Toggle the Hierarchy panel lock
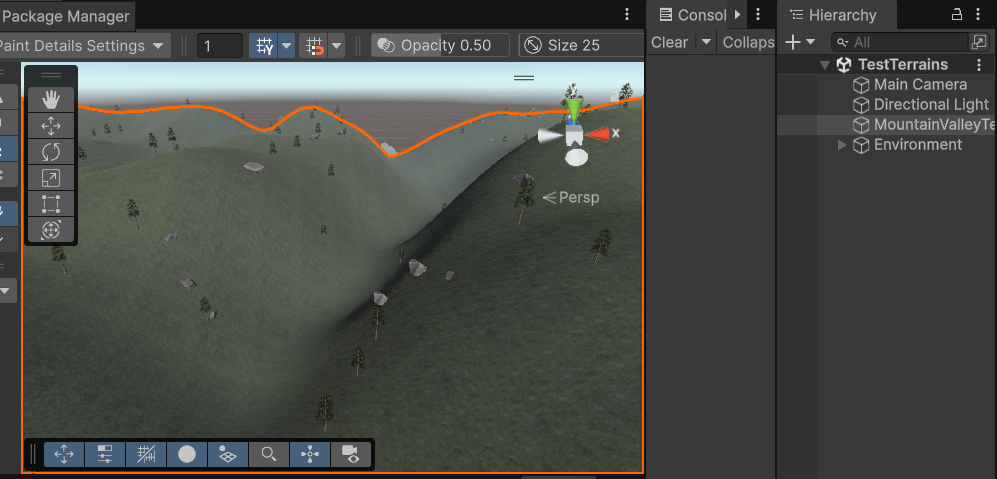This screenshot has height=479, width=997. click(956, 14)
